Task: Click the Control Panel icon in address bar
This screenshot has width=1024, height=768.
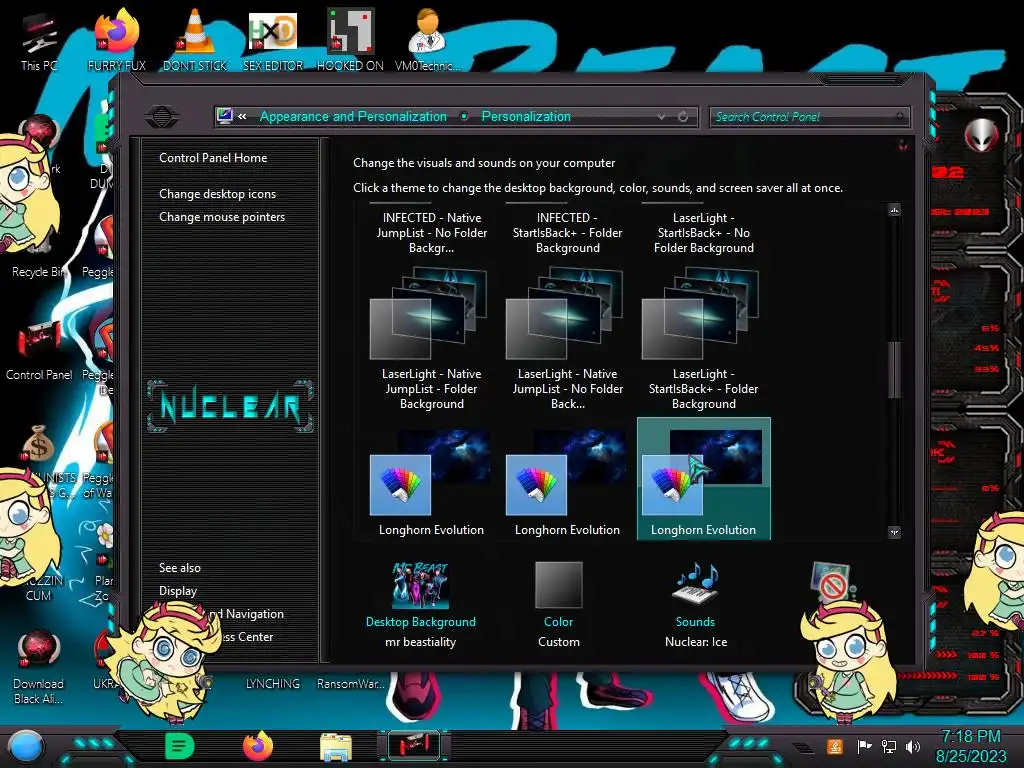Action: [x=225, y=116]
